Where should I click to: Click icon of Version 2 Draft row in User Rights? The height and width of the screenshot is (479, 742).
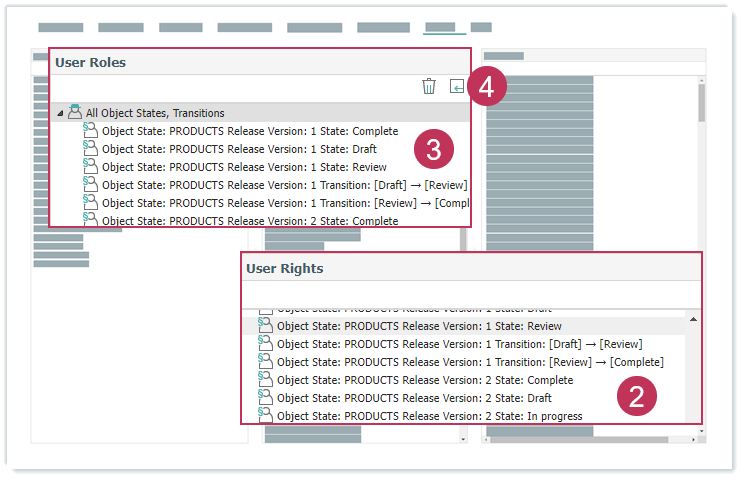point(265,398)
